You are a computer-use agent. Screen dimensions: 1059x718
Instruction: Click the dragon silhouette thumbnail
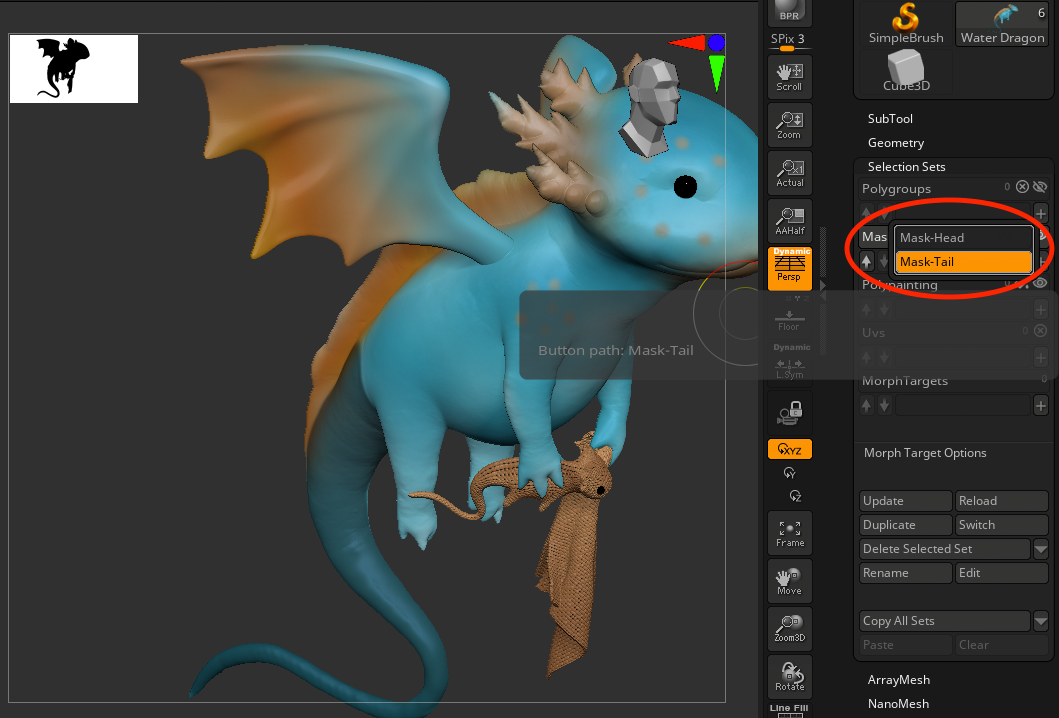click(74, 69)
